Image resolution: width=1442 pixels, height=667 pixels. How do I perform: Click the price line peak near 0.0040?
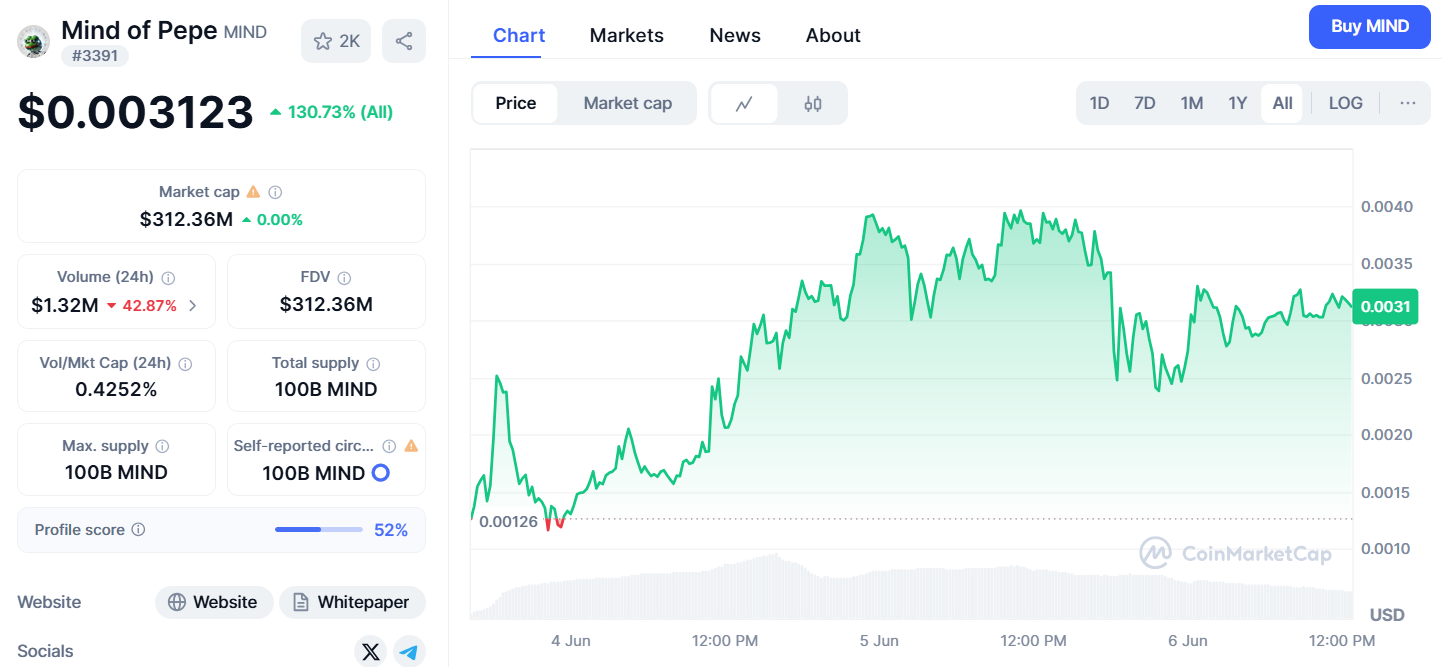pos(1019,212)
